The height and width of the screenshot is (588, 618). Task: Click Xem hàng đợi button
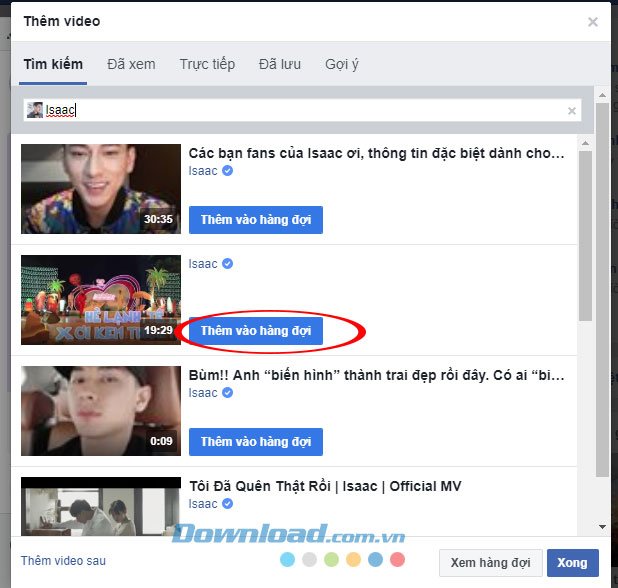pos(491,563)
